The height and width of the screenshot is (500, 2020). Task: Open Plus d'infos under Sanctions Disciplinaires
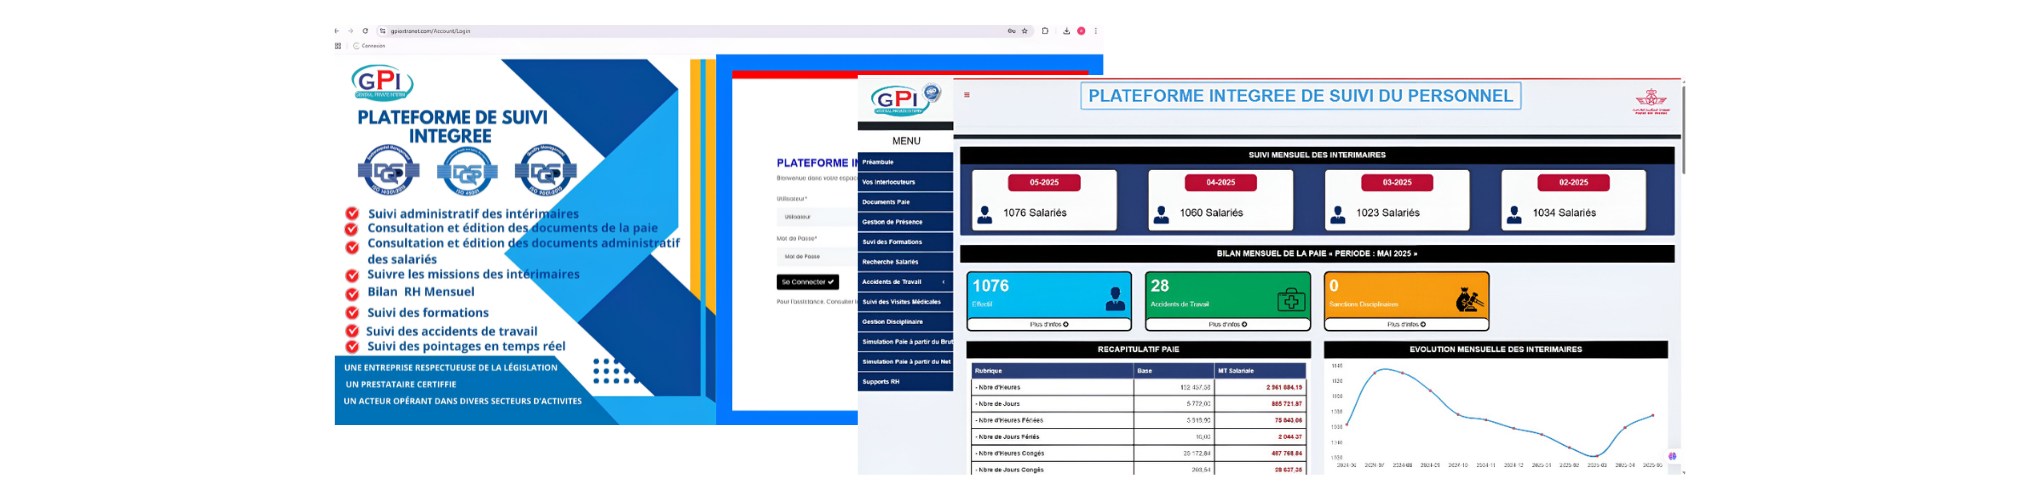tap(1406, 325)
